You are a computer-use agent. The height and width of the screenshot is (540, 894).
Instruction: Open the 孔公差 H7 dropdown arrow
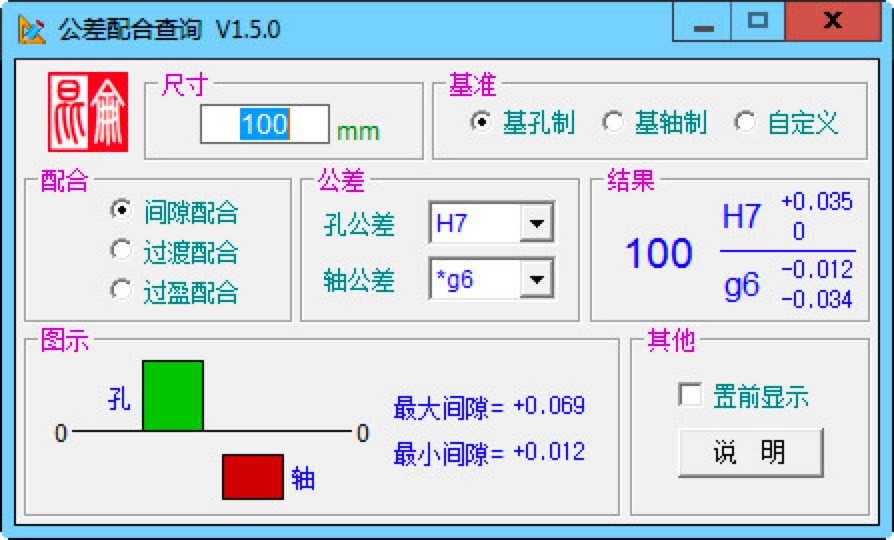pos(536,222)
